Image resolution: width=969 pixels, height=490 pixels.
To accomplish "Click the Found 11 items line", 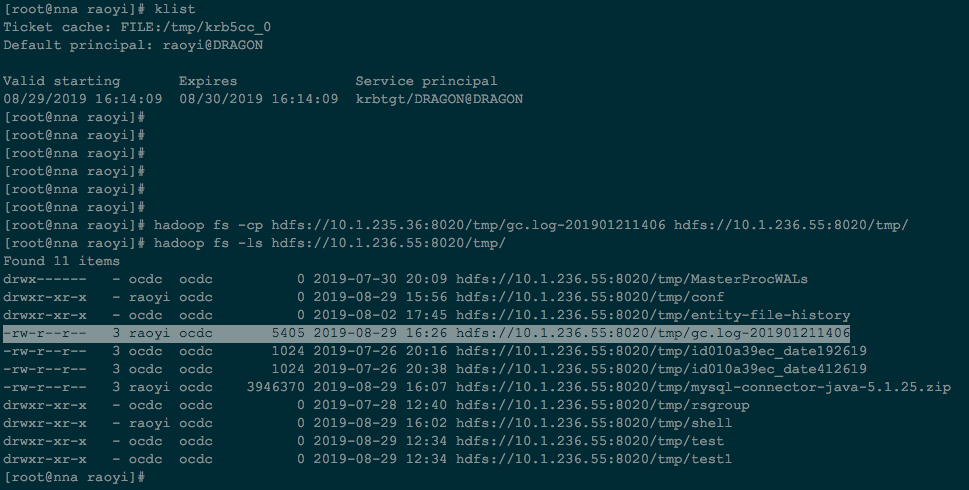I will tap(61, 261).
